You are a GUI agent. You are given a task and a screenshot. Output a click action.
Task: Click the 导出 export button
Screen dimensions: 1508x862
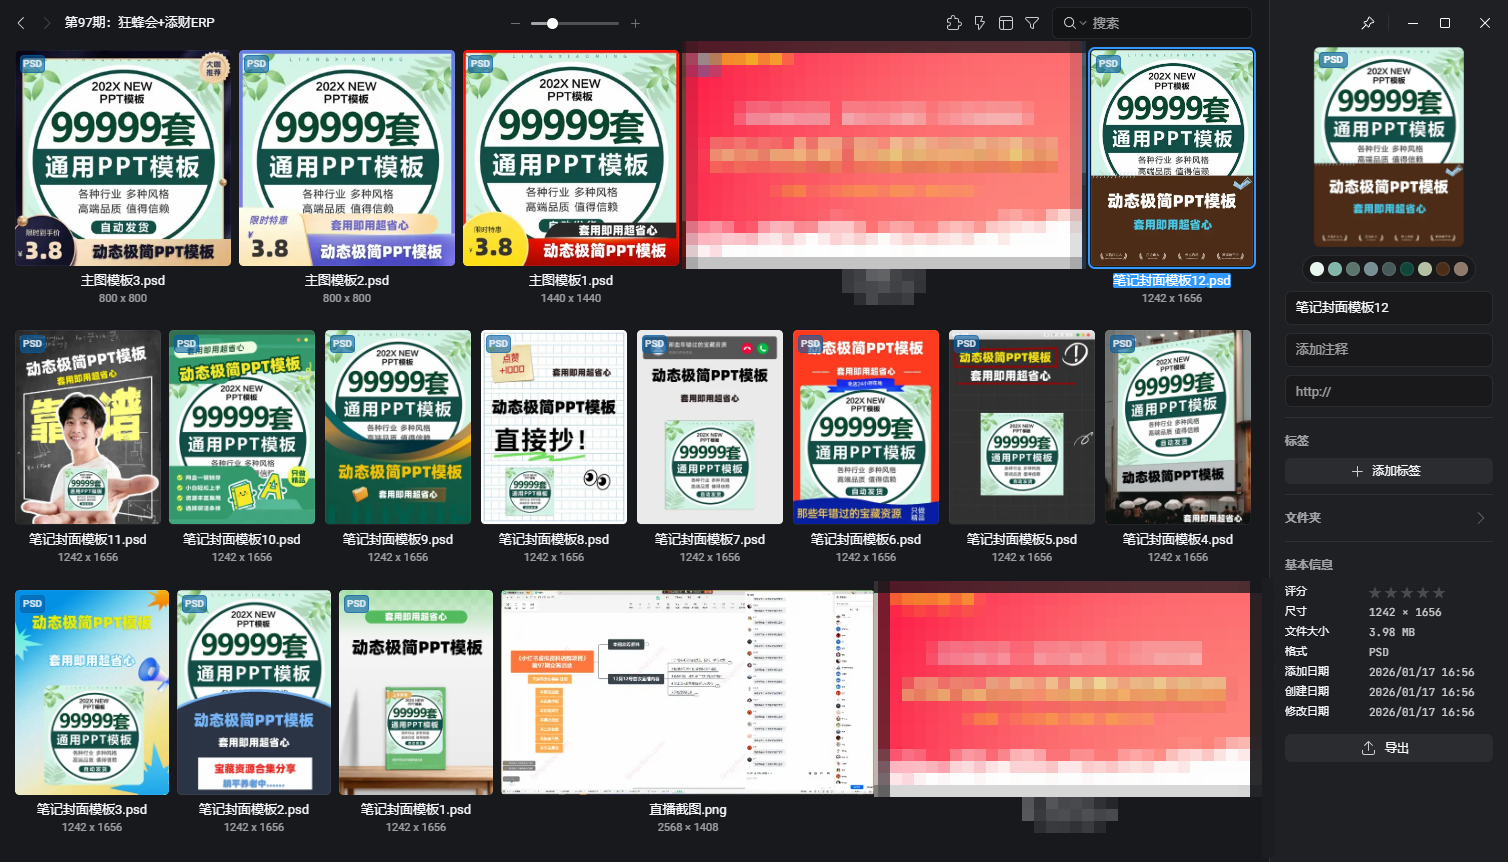(x=1388, y=747)
